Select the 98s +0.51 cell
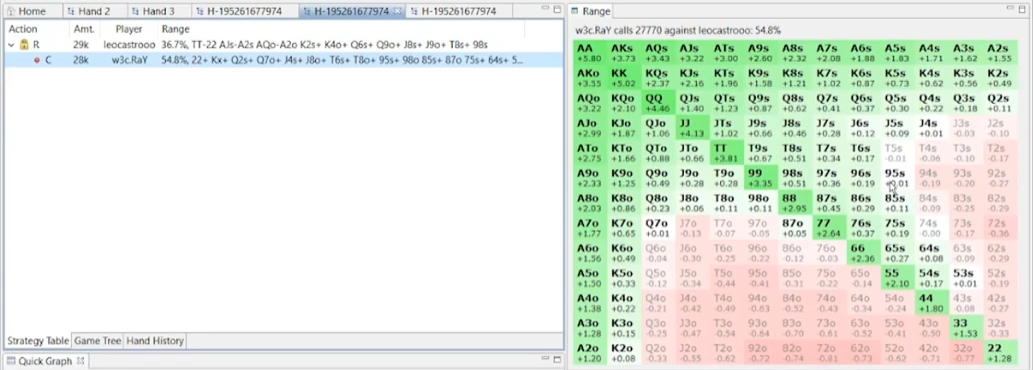The width and height of the screenshot is (1033, 370). point(795,178)
